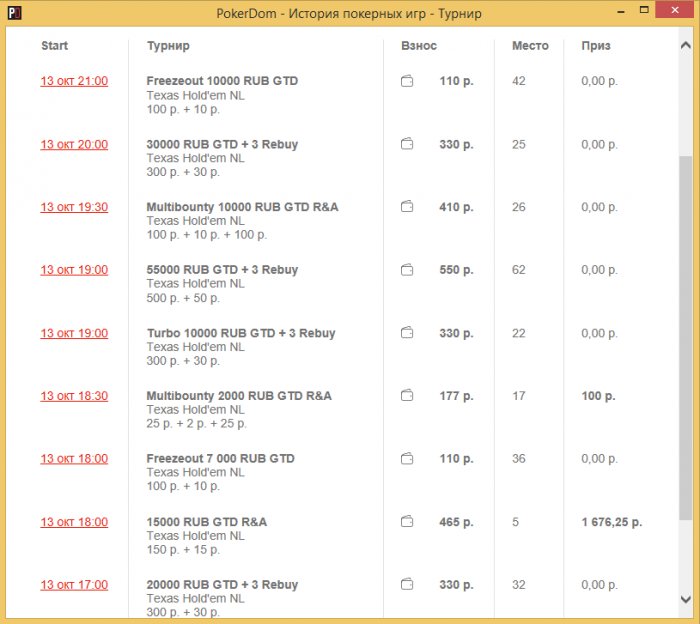Open 13 окт 19:00 link for Turbo 10000

[74, 333]
